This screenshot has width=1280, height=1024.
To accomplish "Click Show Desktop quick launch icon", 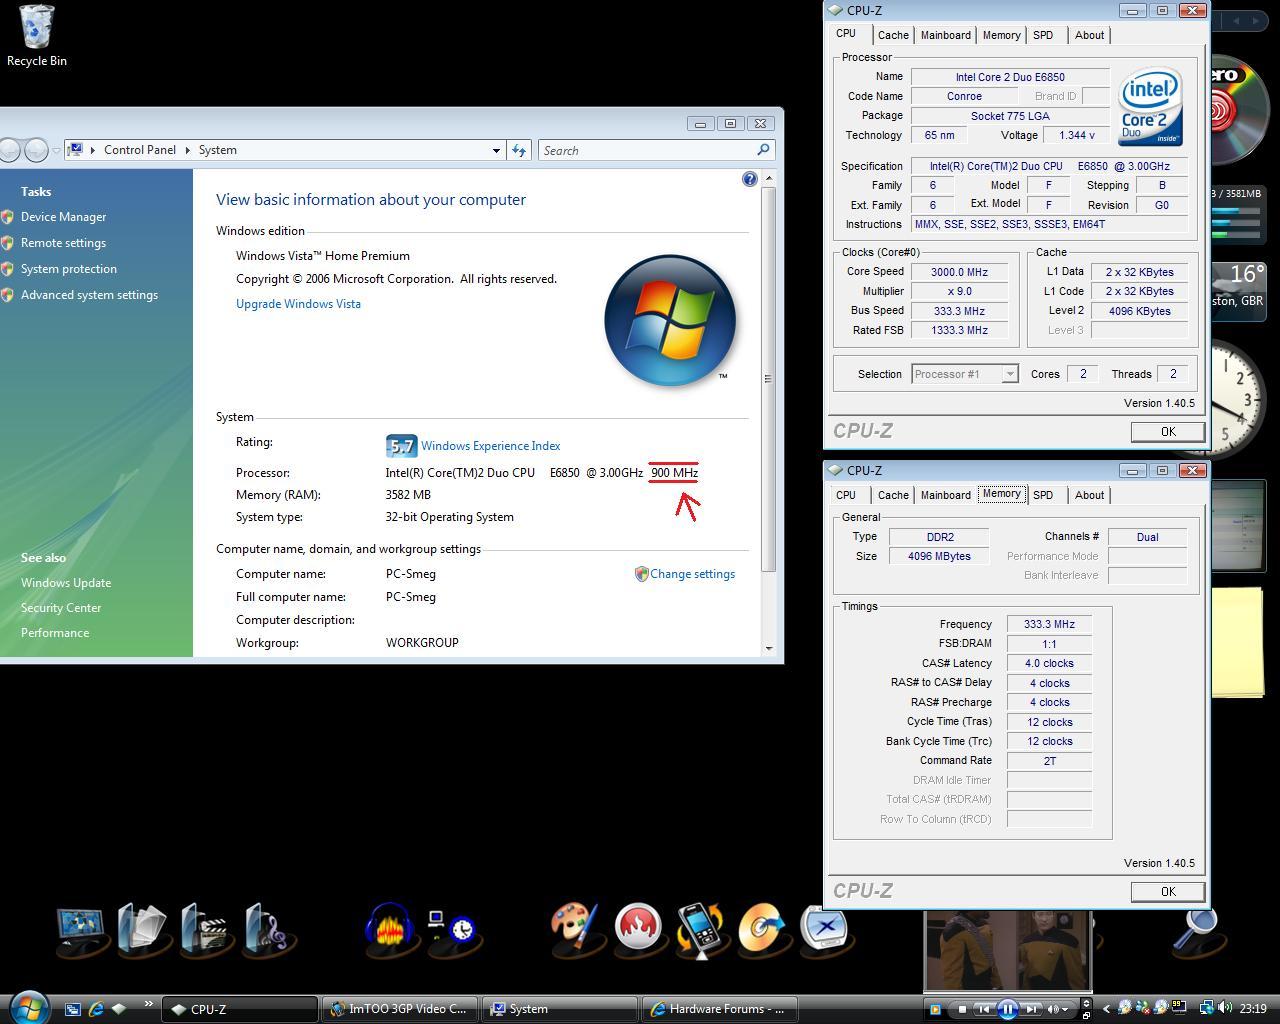I will (73, 1009).
